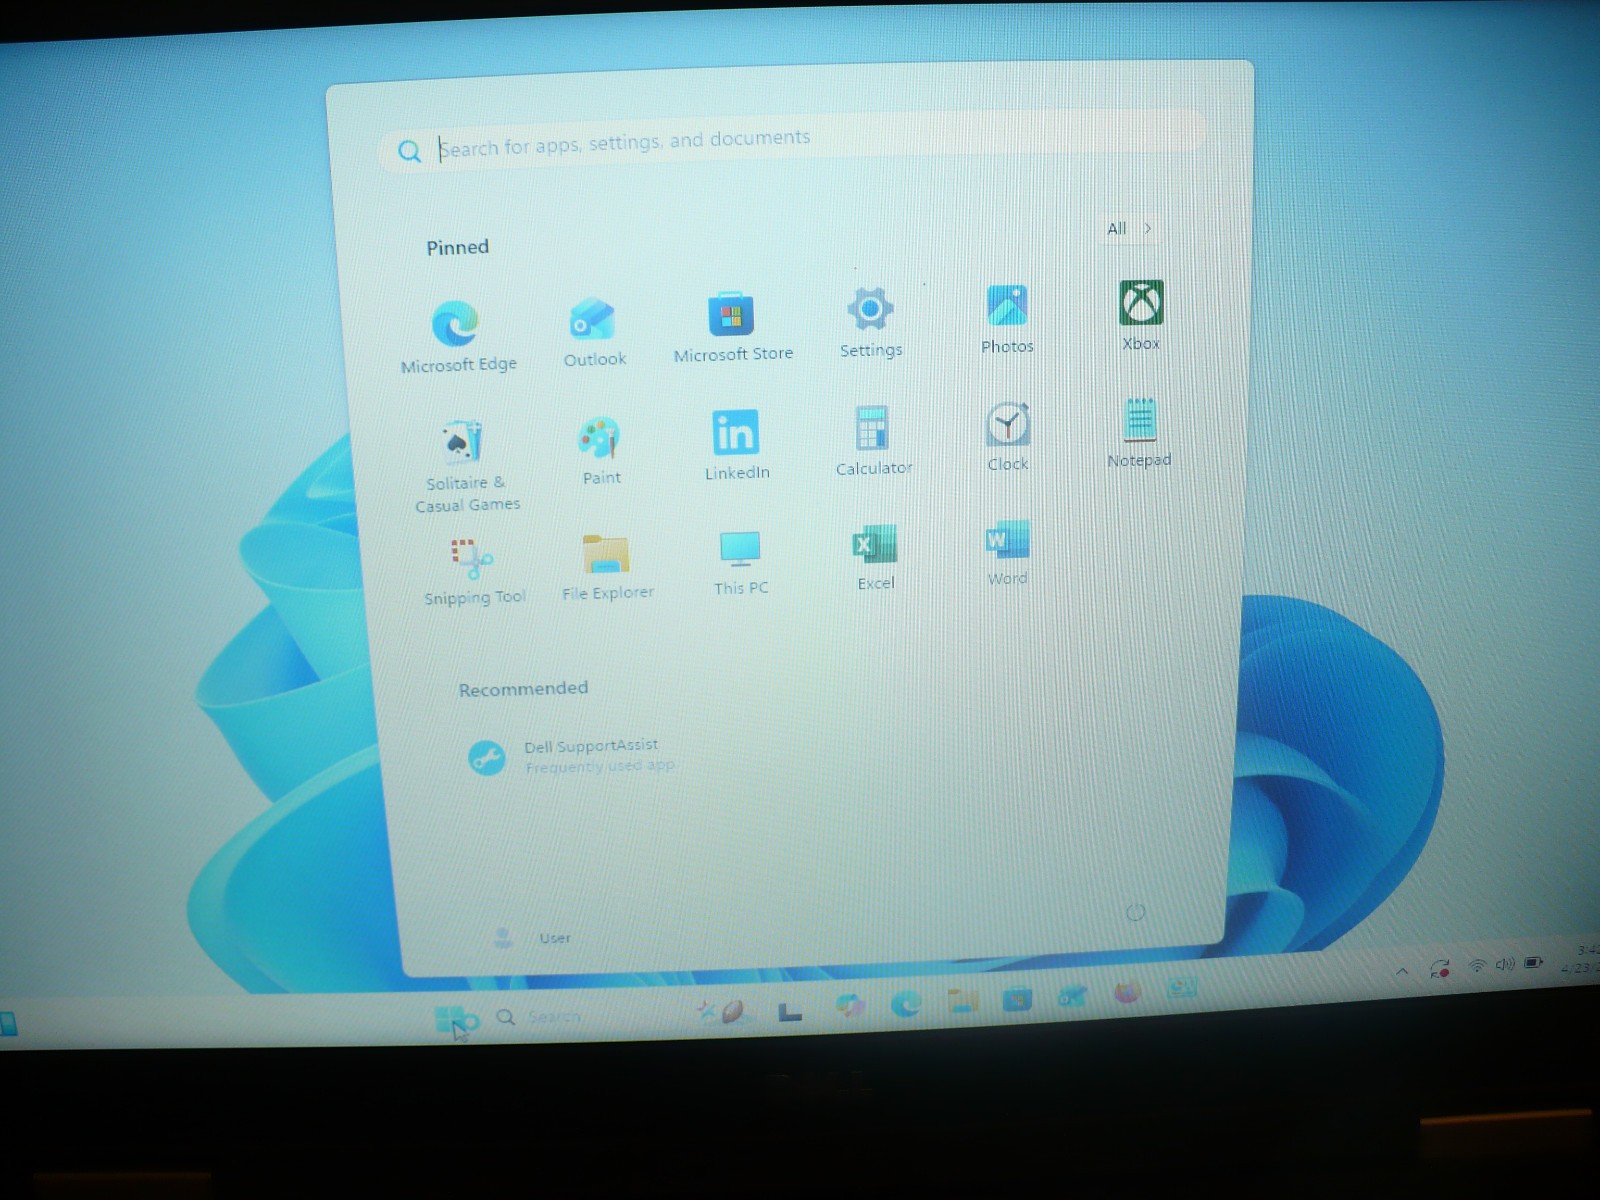1600x1200 pixels.
Task: Open Firefox on the taskbar
Action: (x=1127, y=993)
